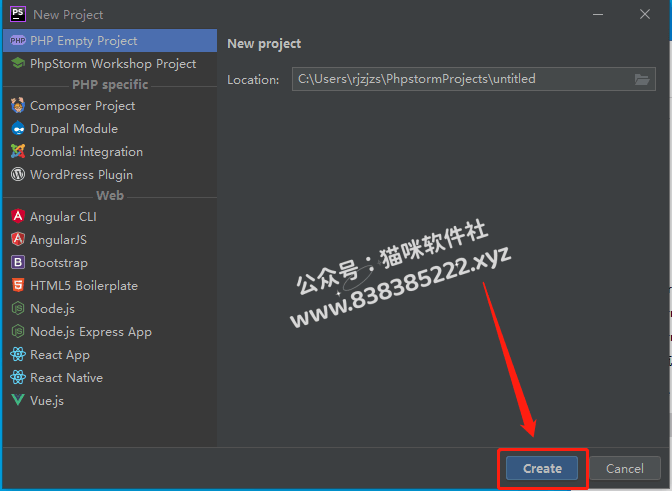The image size is (672, 491).
Task: Click the React App atom icon
Action: [x=18, y=354]
